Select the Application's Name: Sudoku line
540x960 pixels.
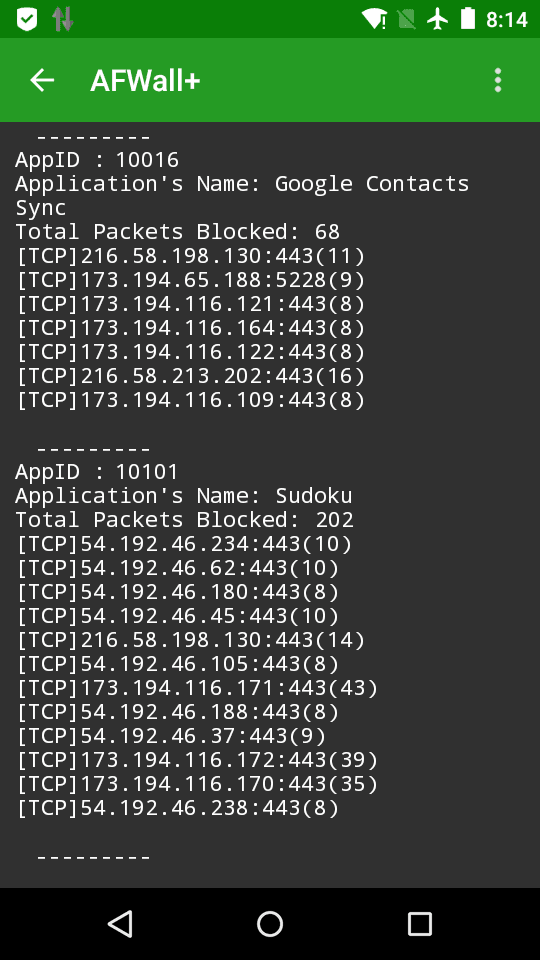pyautogui.click(x=184, y=496)
